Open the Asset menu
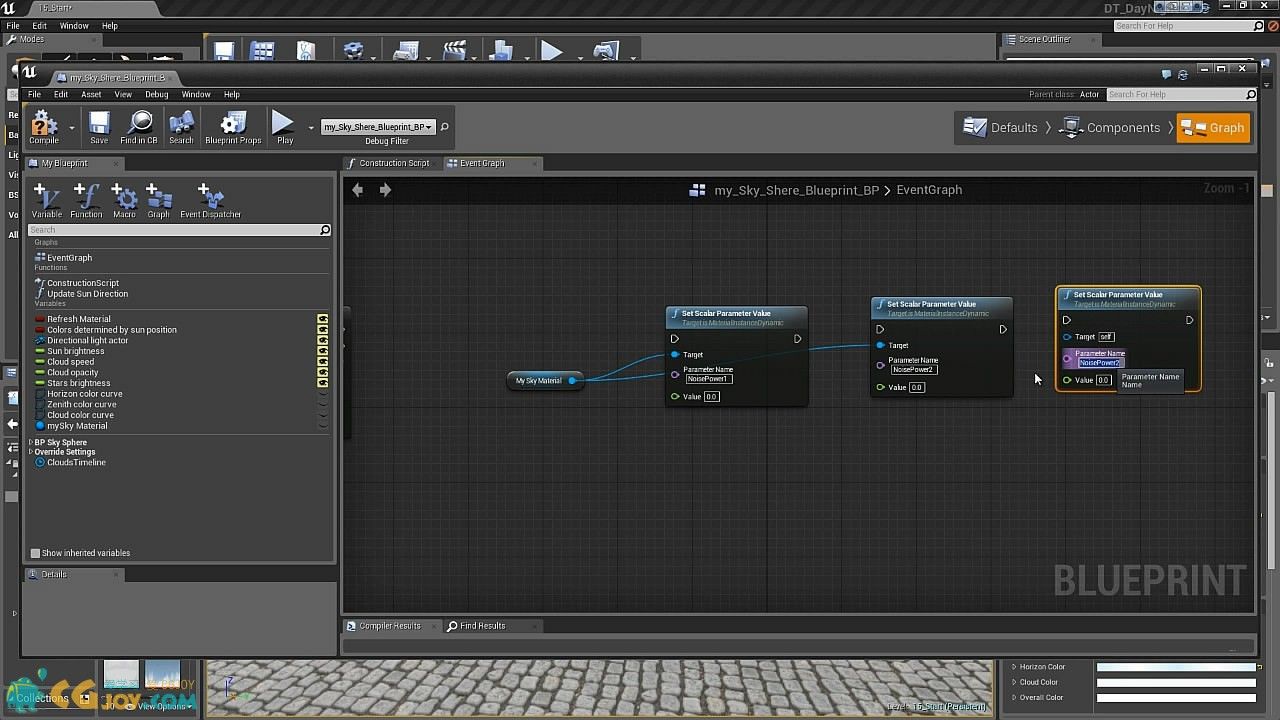 91,94
